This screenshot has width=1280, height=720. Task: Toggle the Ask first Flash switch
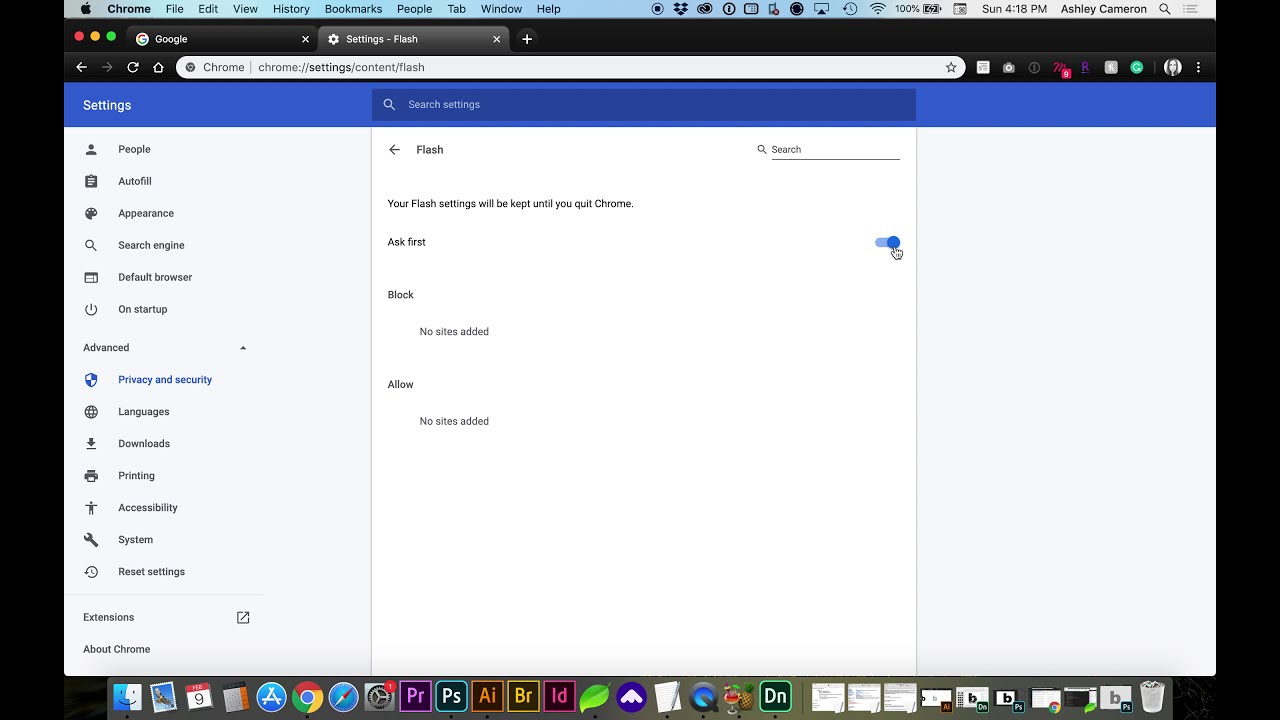point(887,242)
